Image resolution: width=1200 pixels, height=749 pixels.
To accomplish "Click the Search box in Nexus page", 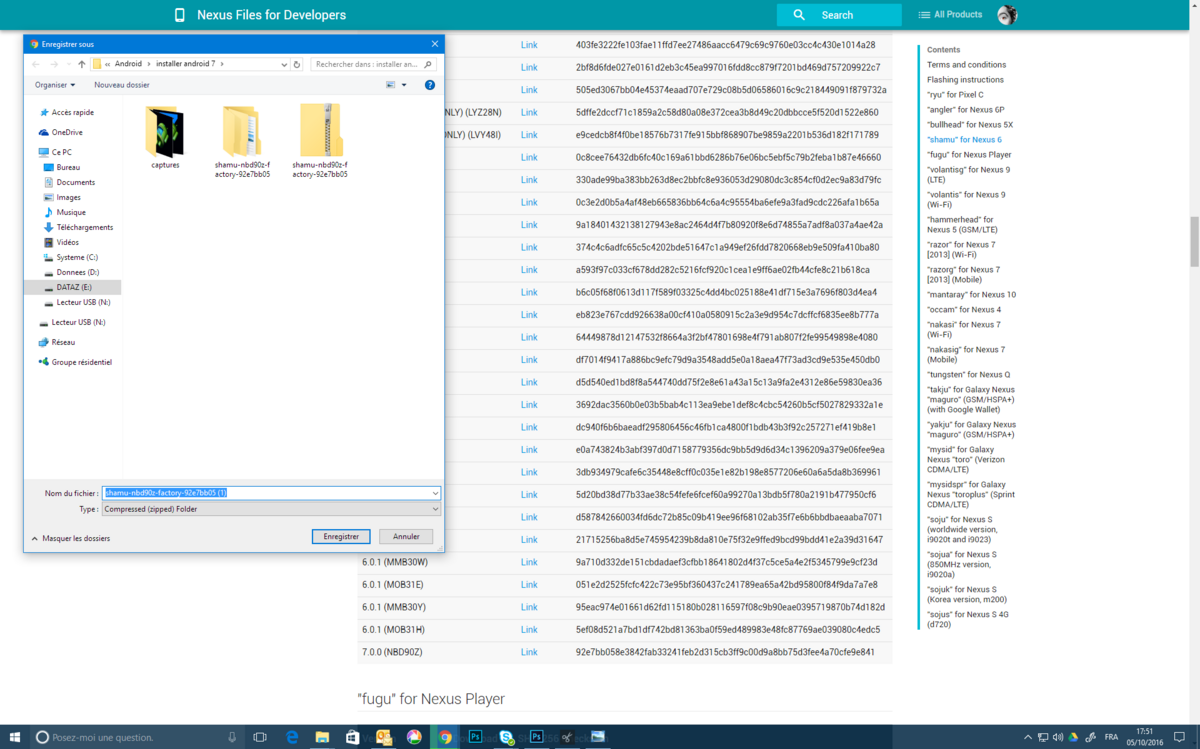I will 839,15.
